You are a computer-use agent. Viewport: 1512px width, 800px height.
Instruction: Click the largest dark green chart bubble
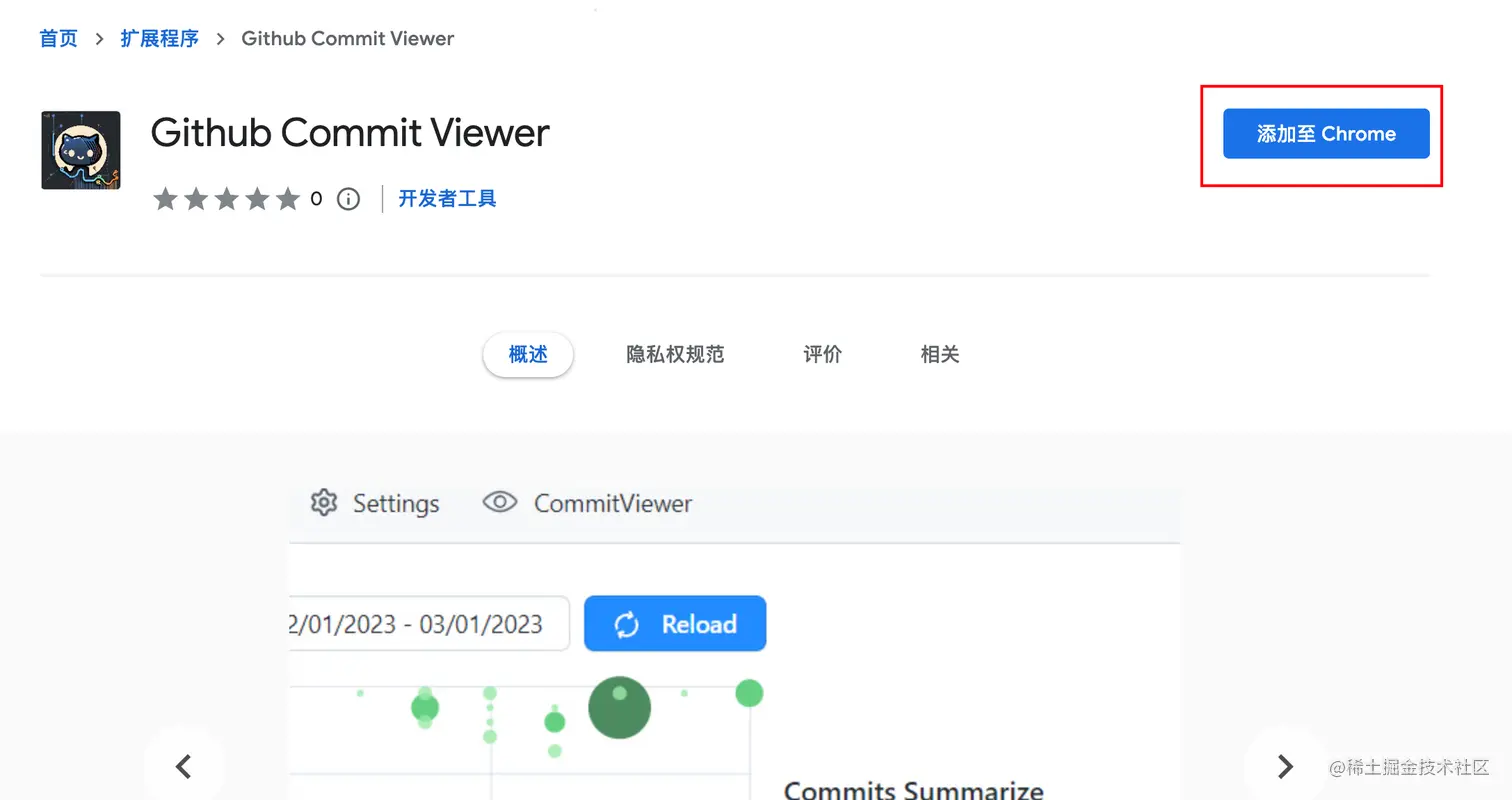(x=619, y=708)
